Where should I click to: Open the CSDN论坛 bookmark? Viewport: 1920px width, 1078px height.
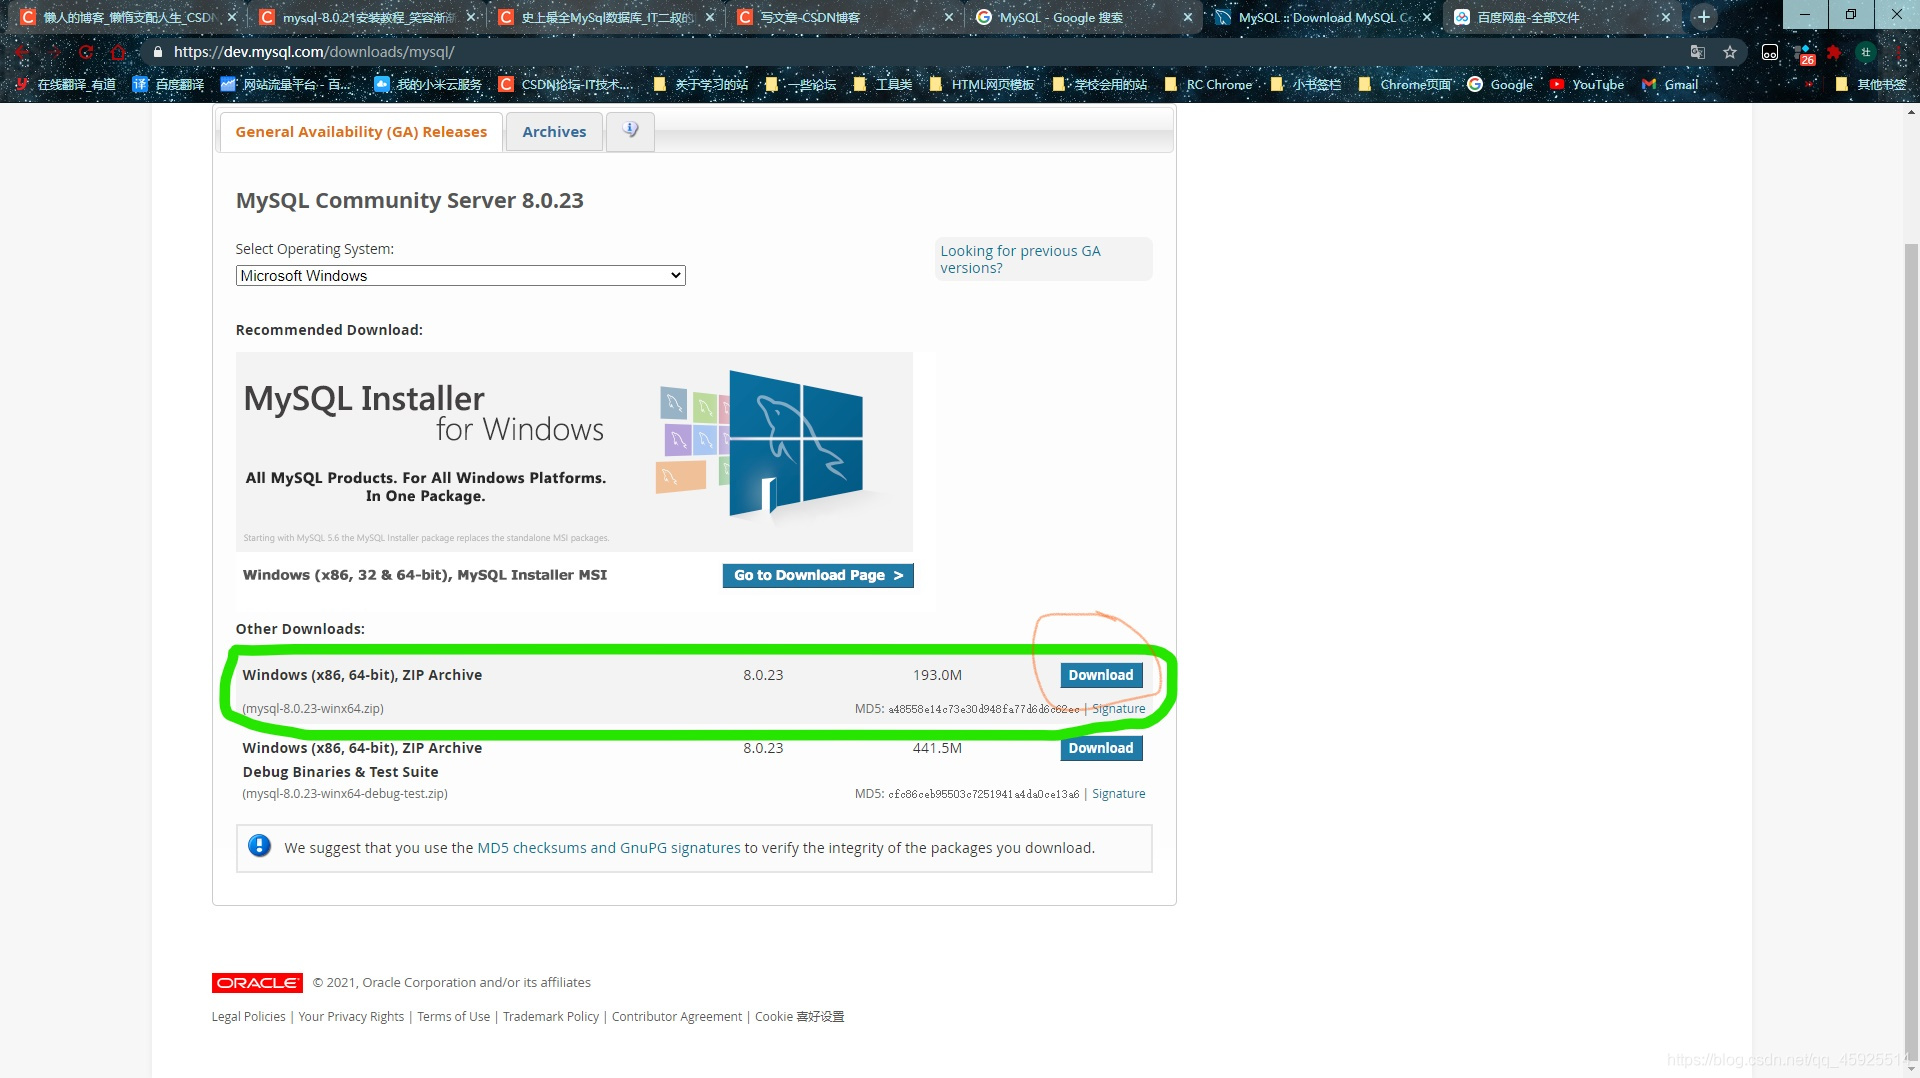click(566, 84)
